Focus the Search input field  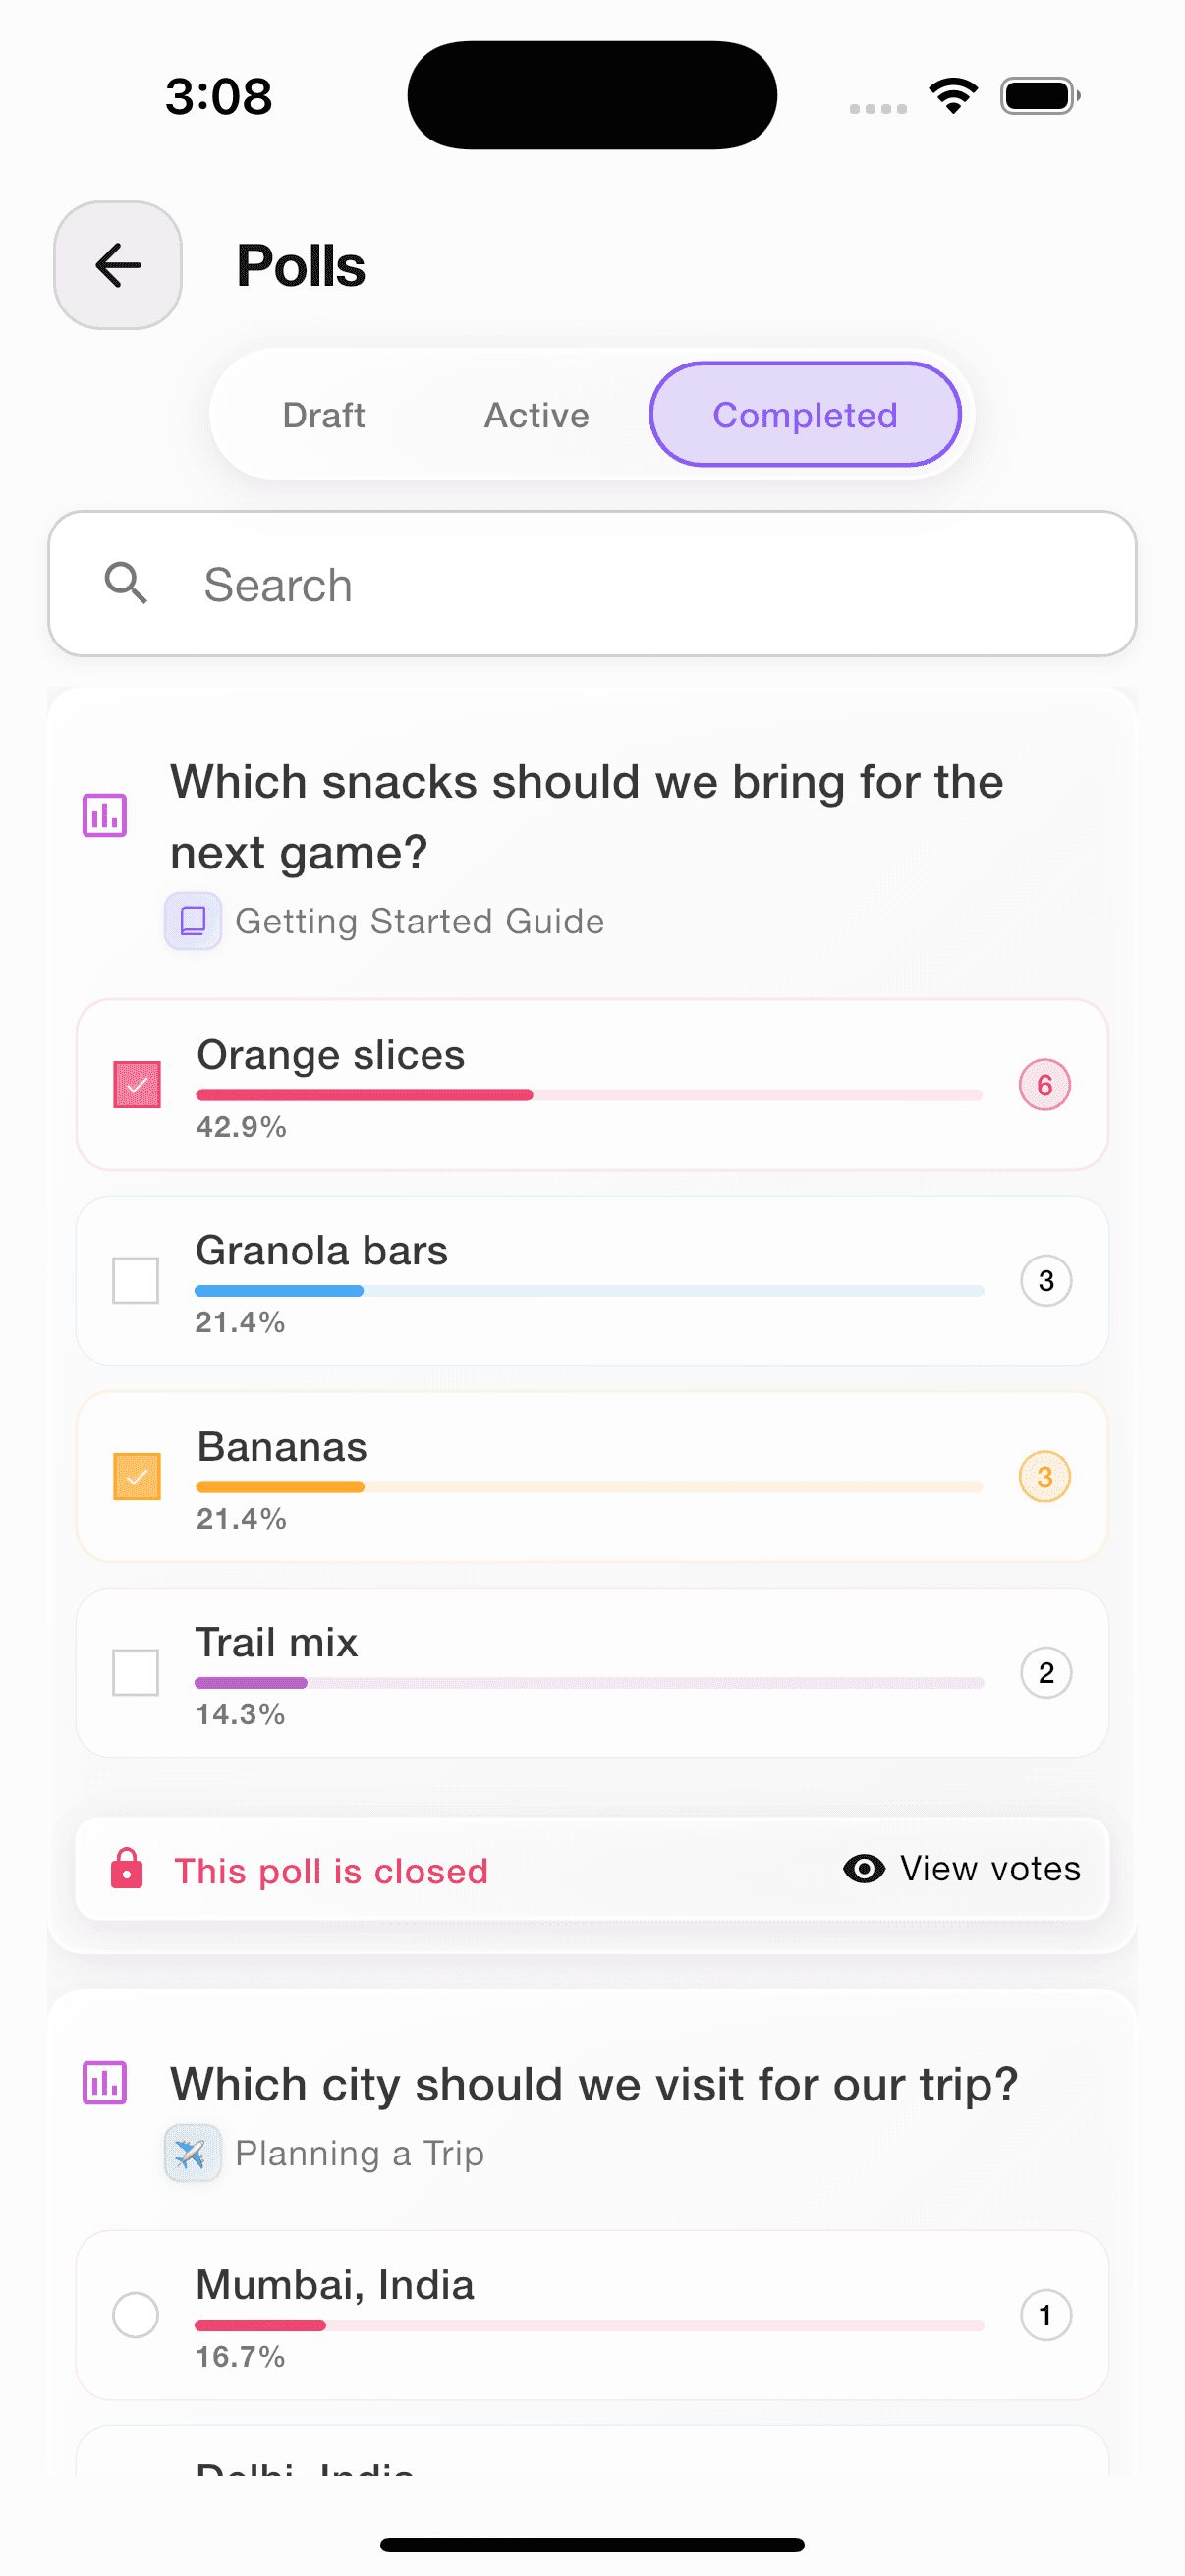(640, 584)
